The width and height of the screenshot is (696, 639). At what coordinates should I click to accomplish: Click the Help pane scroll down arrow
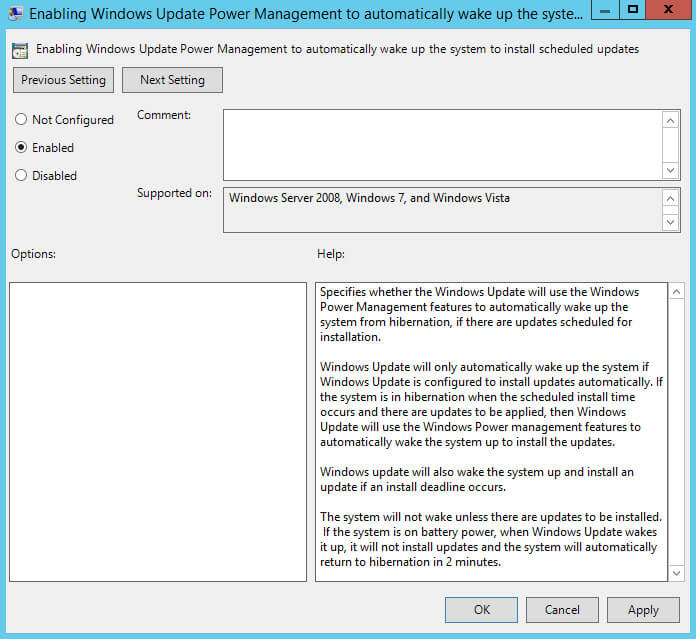[676, 573]
